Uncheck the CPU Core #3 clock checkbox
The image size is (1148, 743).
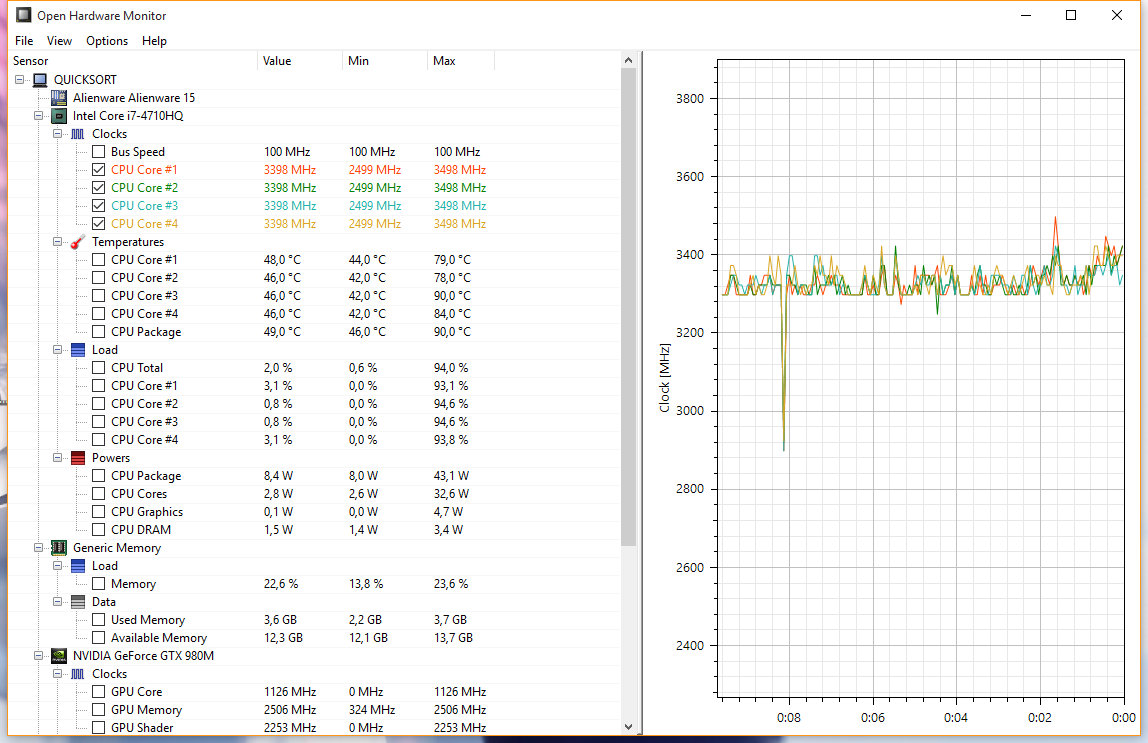click(x=99, y=206)
